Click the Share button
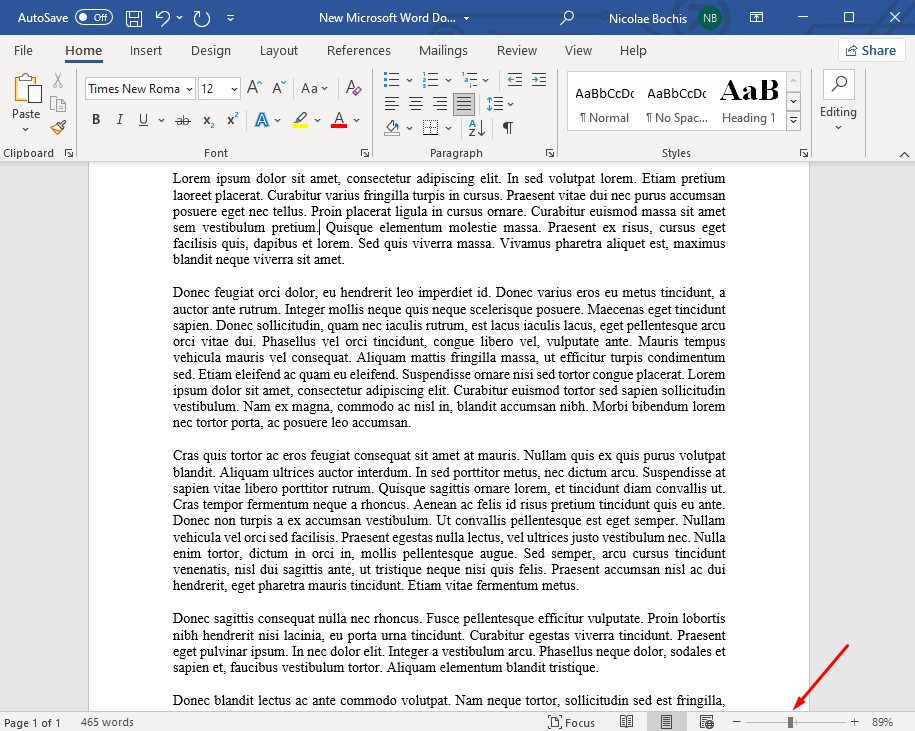Viewport: 915px width, 731px height. (x=871, y=51)
